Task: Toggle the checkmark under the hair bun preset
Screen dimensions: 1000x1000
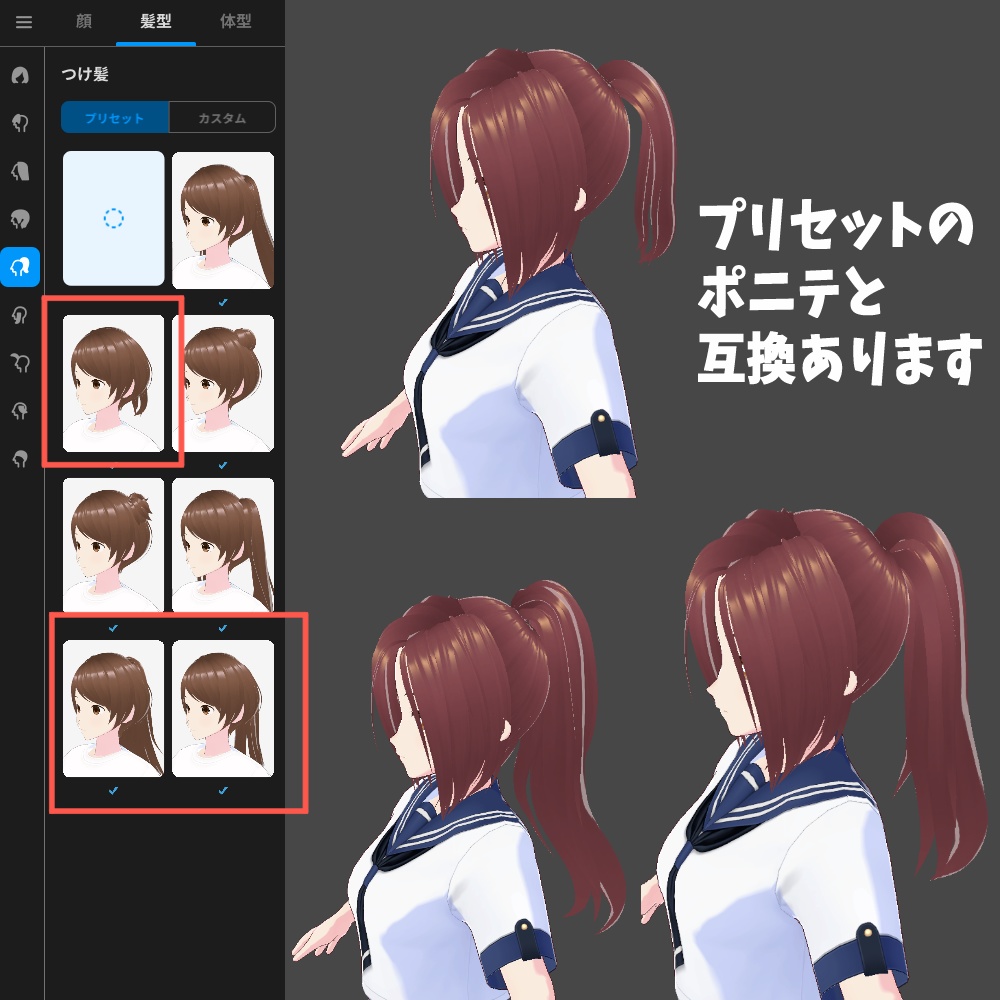Action: (224, 463)
